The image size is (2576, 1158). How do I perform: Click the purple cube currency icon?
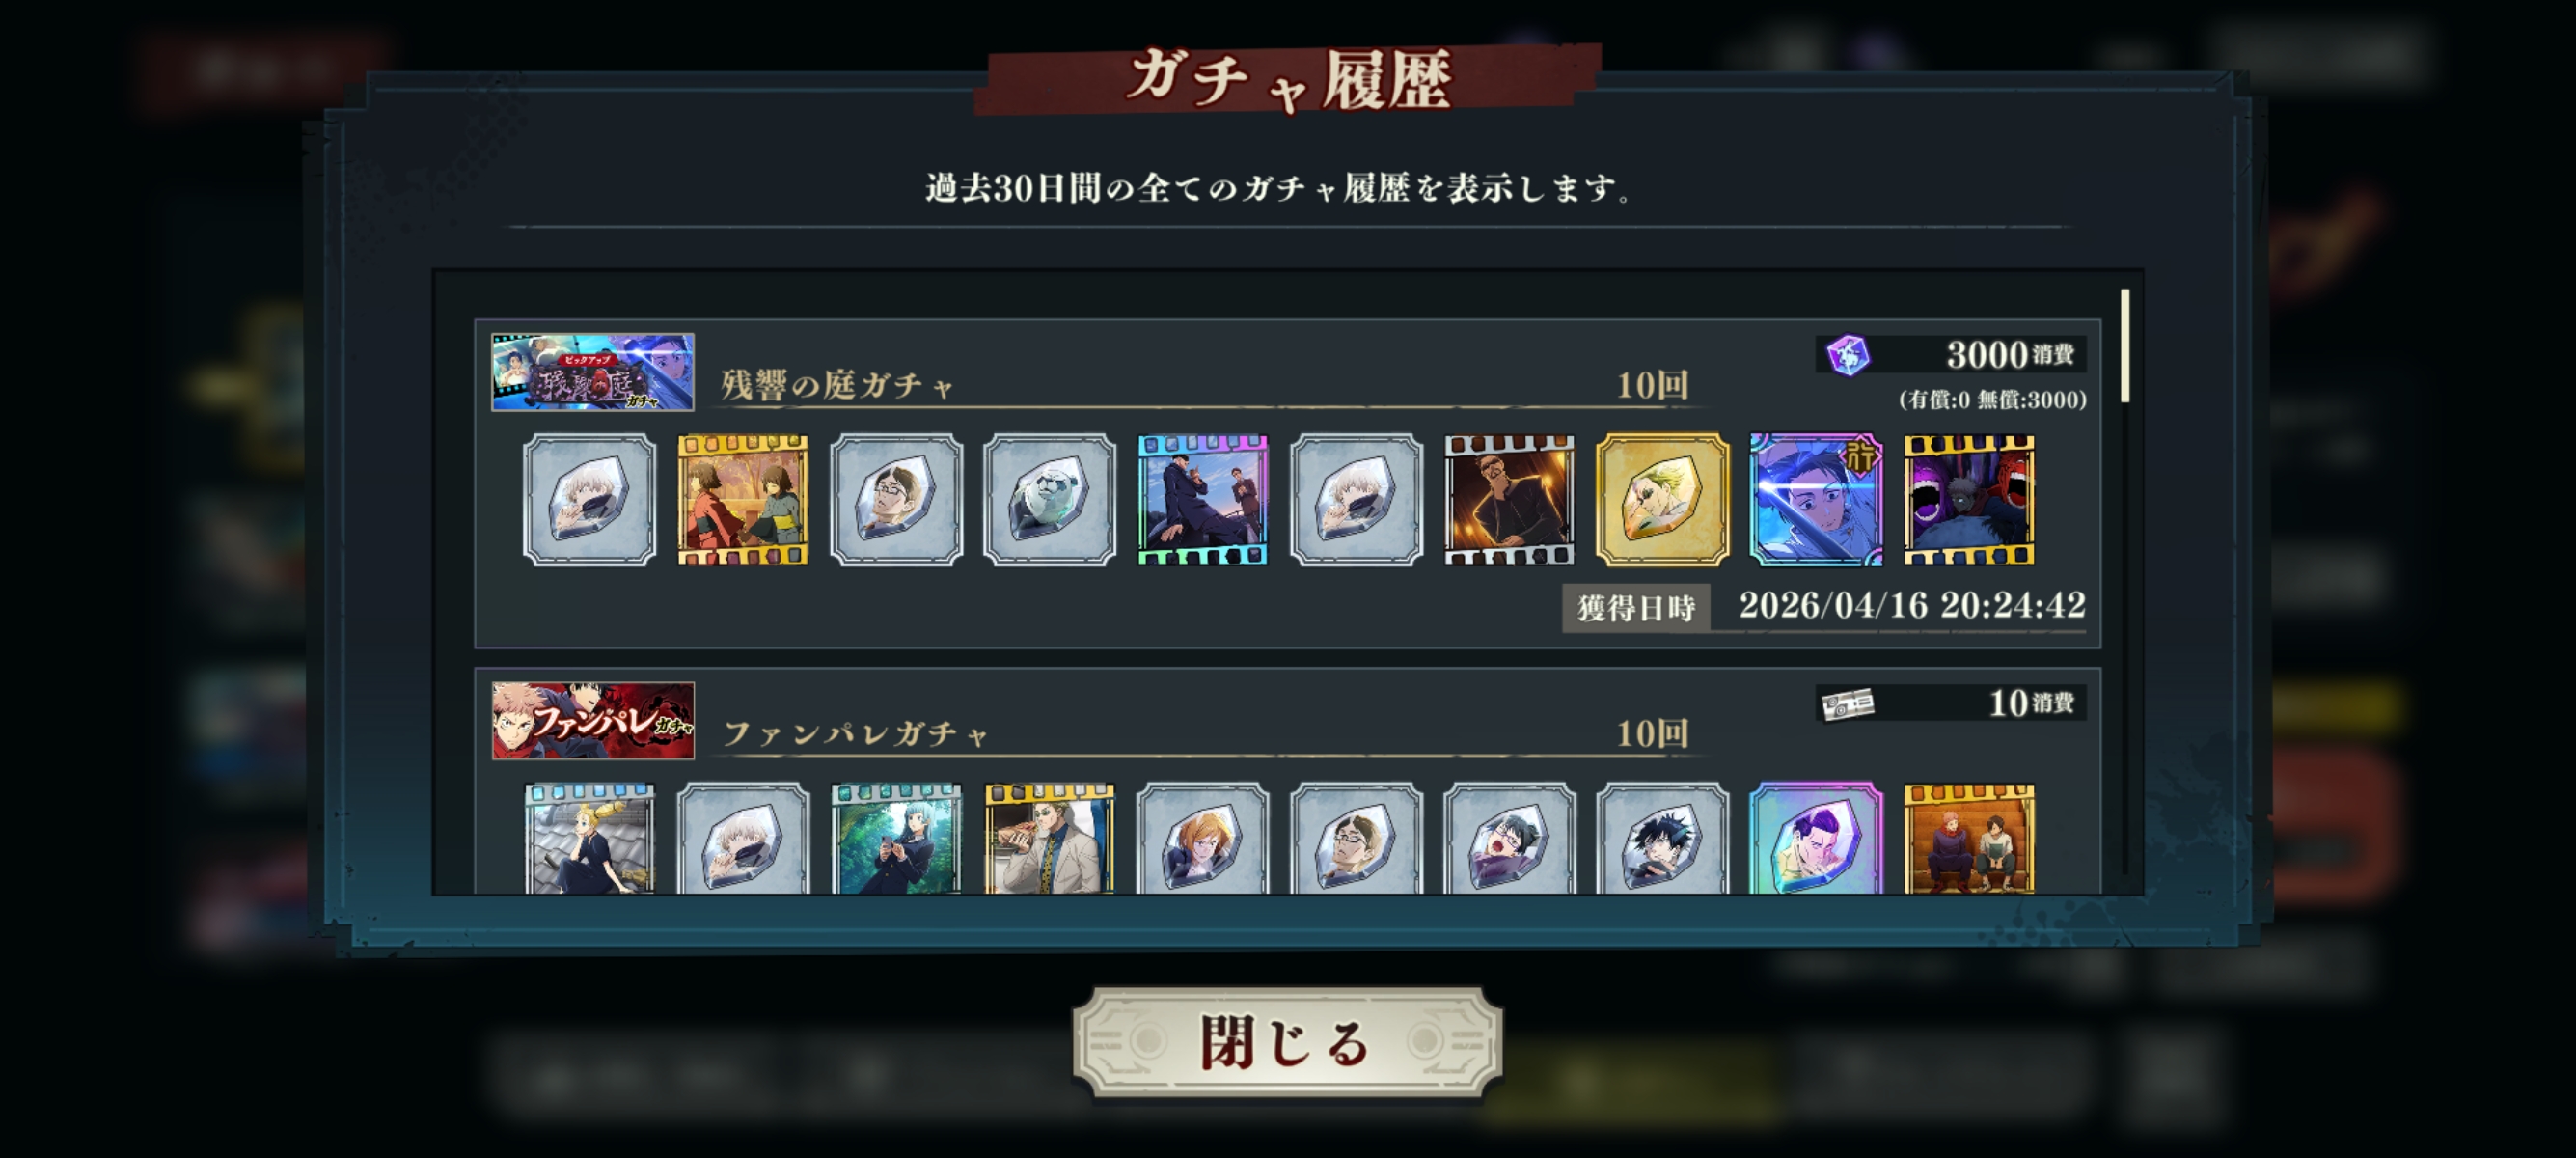pyautogui.click(x=1848, y=354)
